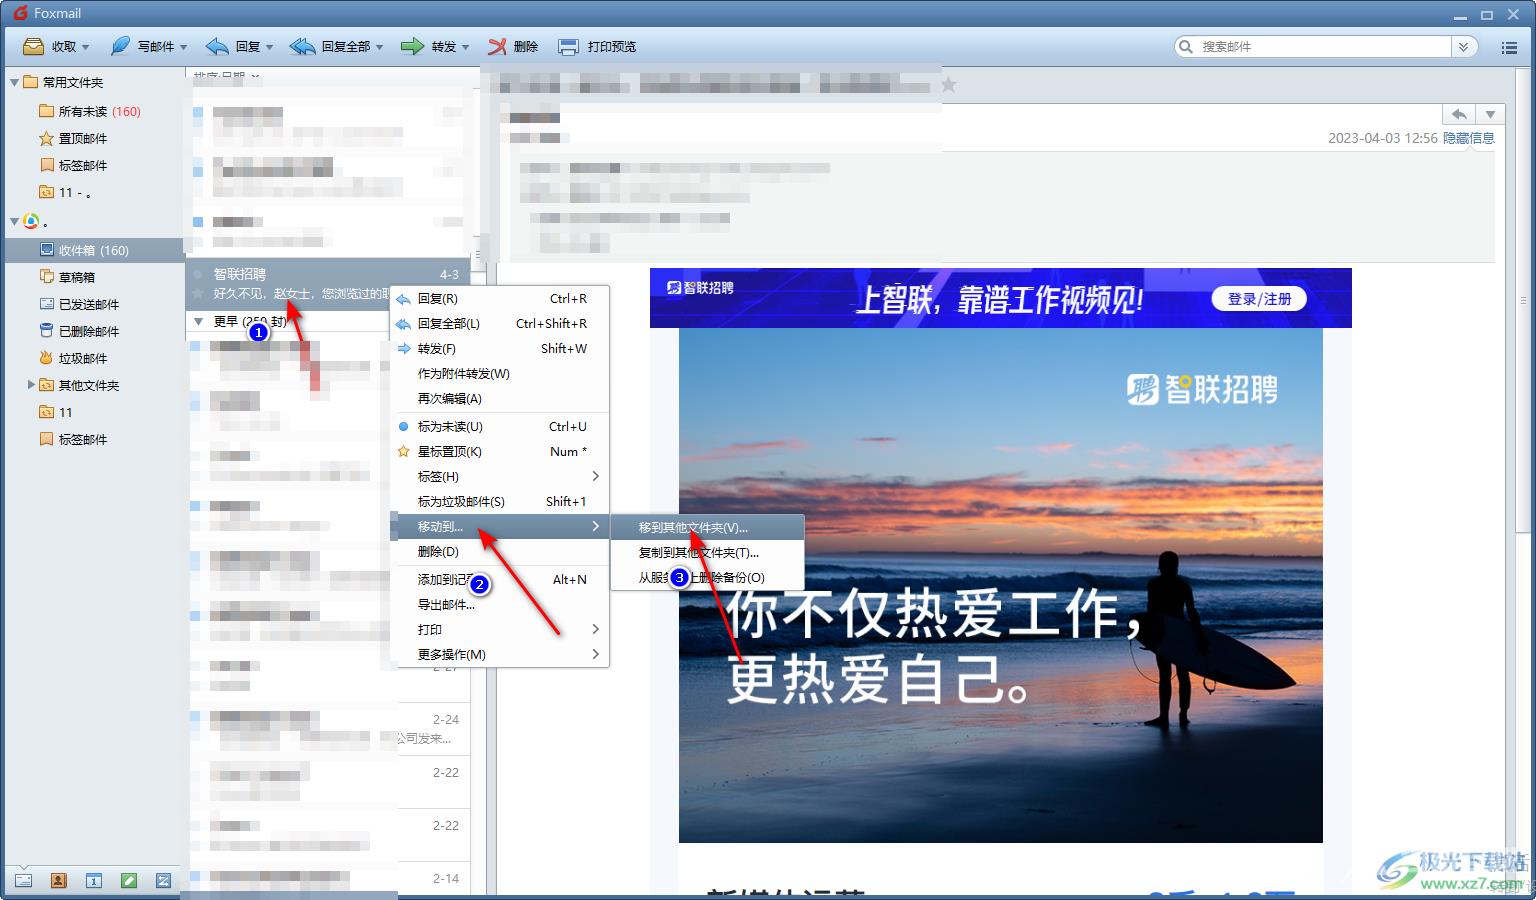Image resolution: width=1536 pixels, height=900 pixels.
Task: Click the red 删除 toolbar button
Action: point(513,46)
